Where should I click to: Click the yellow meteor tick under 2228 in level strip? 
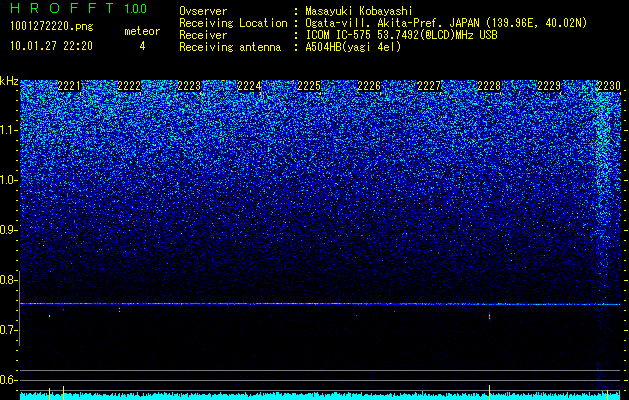coord(489,392)
